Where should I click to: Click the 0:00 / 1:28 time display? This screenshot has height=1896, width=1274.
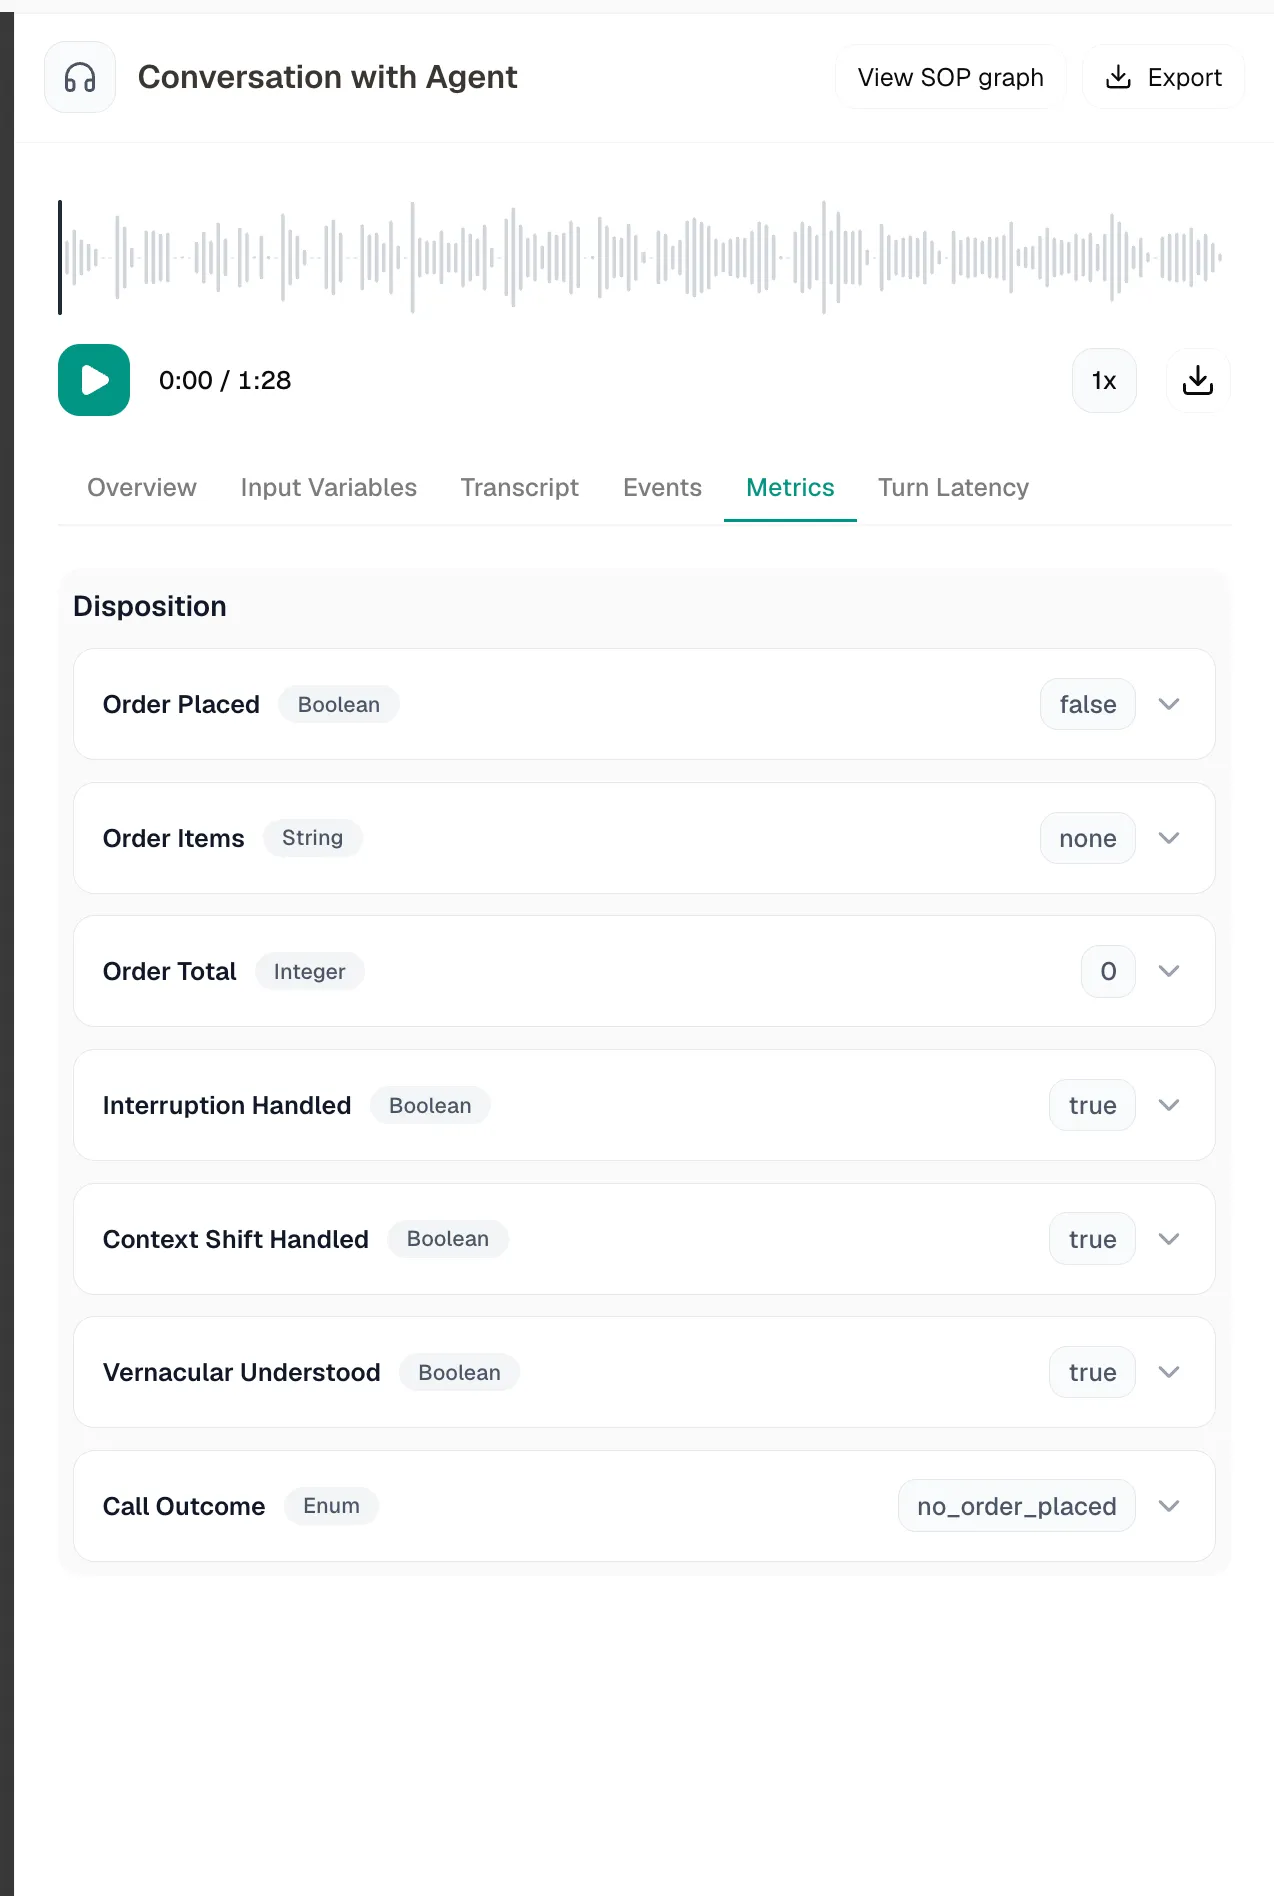[x=225, y=380]
